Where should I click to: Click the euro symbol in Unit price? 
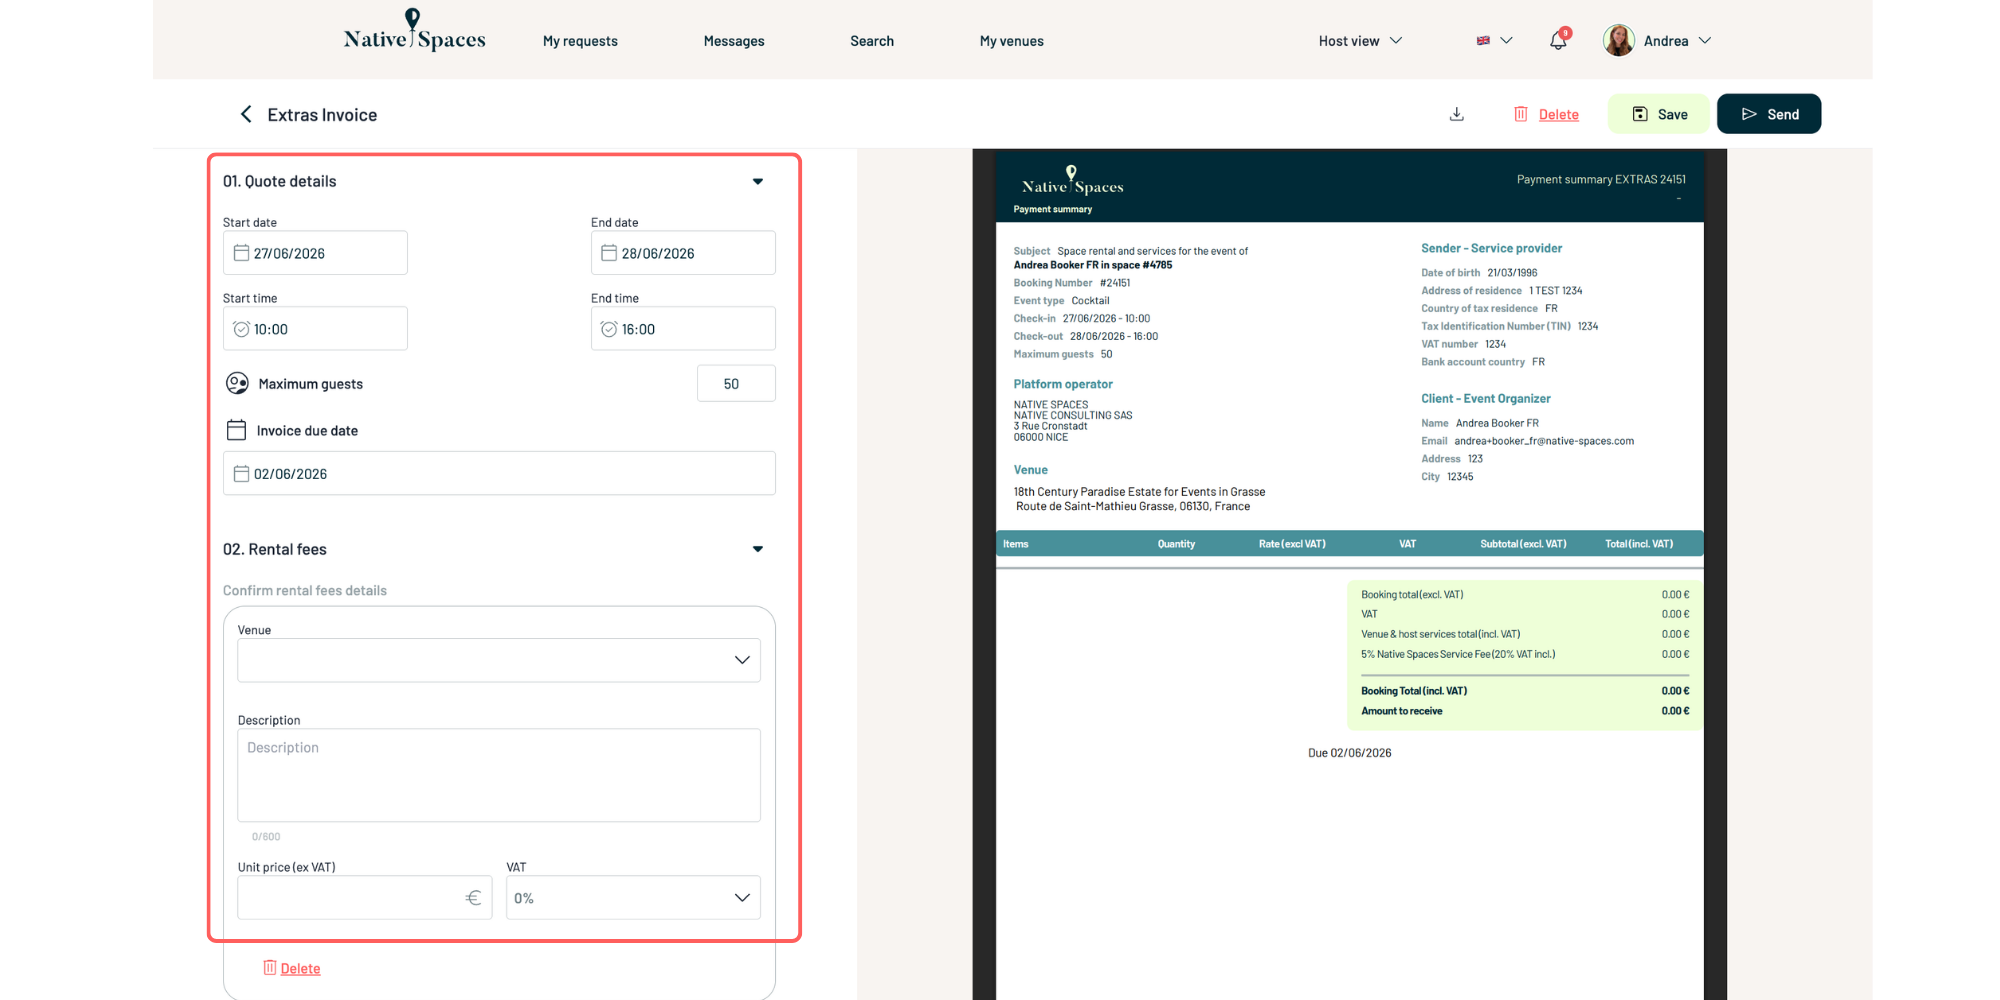(474, 898)
